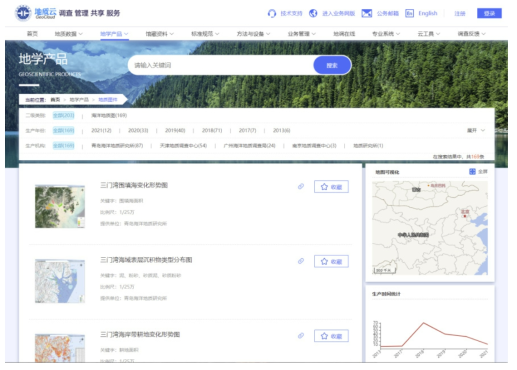Open title 三门湾海岸带耕地变化形势图
The image size is (517, 370).
[x=140, y=335]
